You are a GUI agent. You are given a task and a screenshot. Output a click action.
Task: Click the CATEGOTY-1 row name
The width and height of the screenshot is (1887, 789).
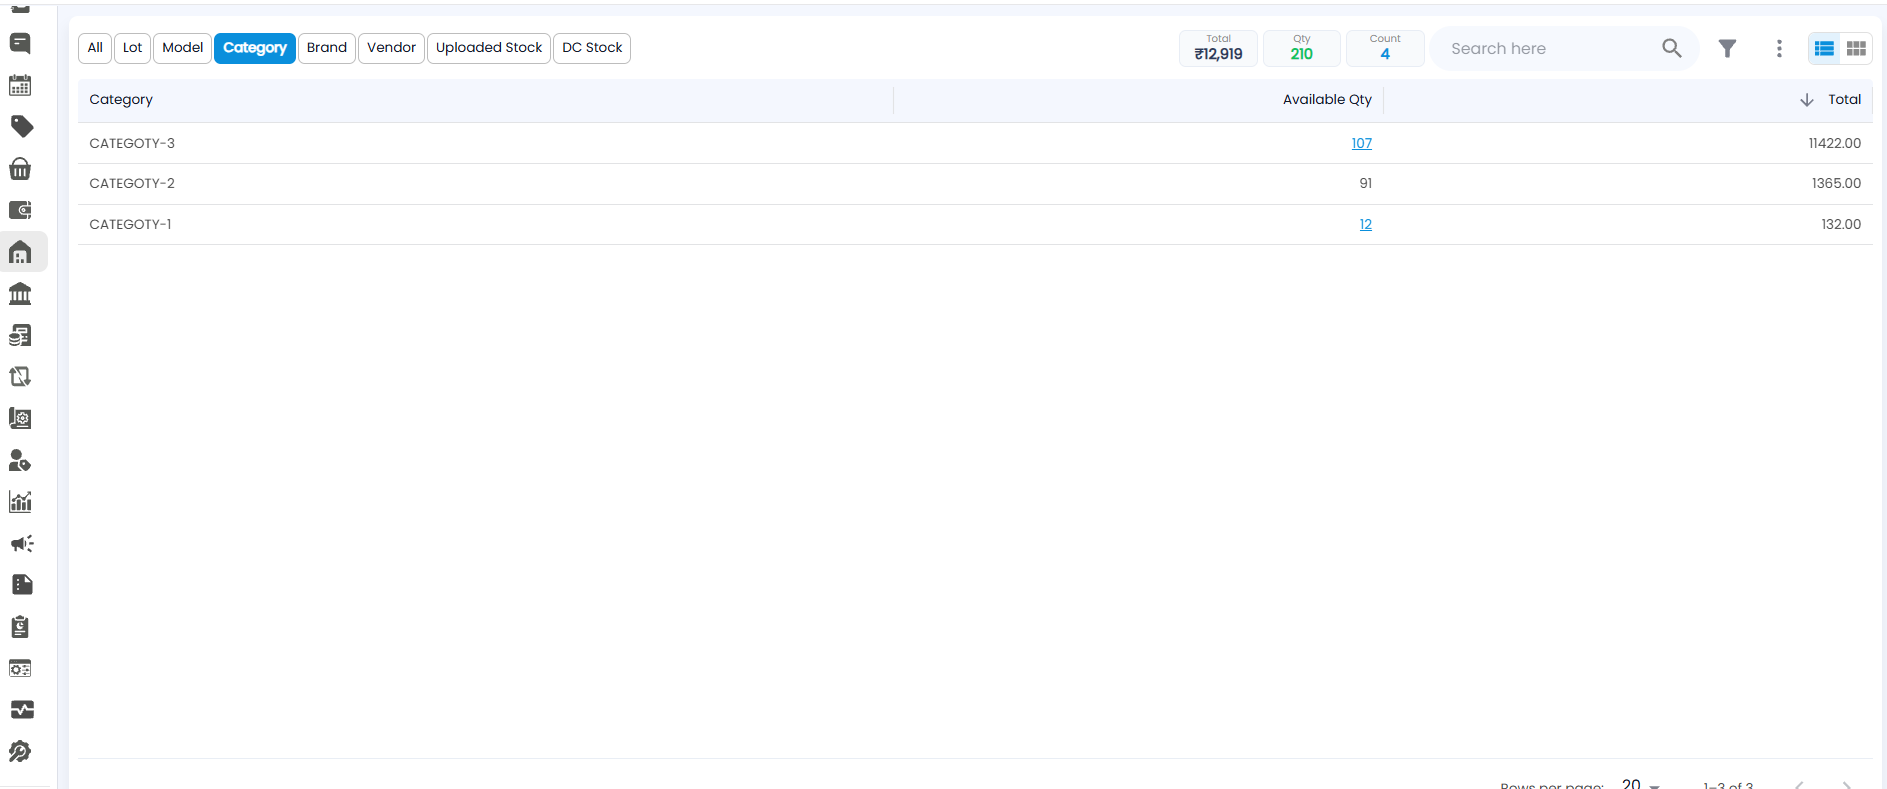pos(130,224)
